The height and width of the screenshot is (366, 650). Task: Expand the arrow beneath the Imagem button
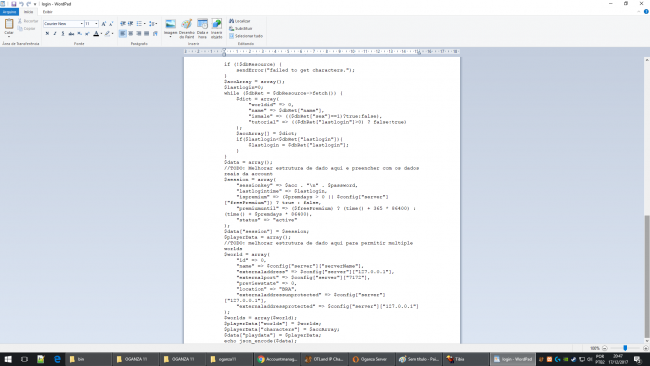170,37
